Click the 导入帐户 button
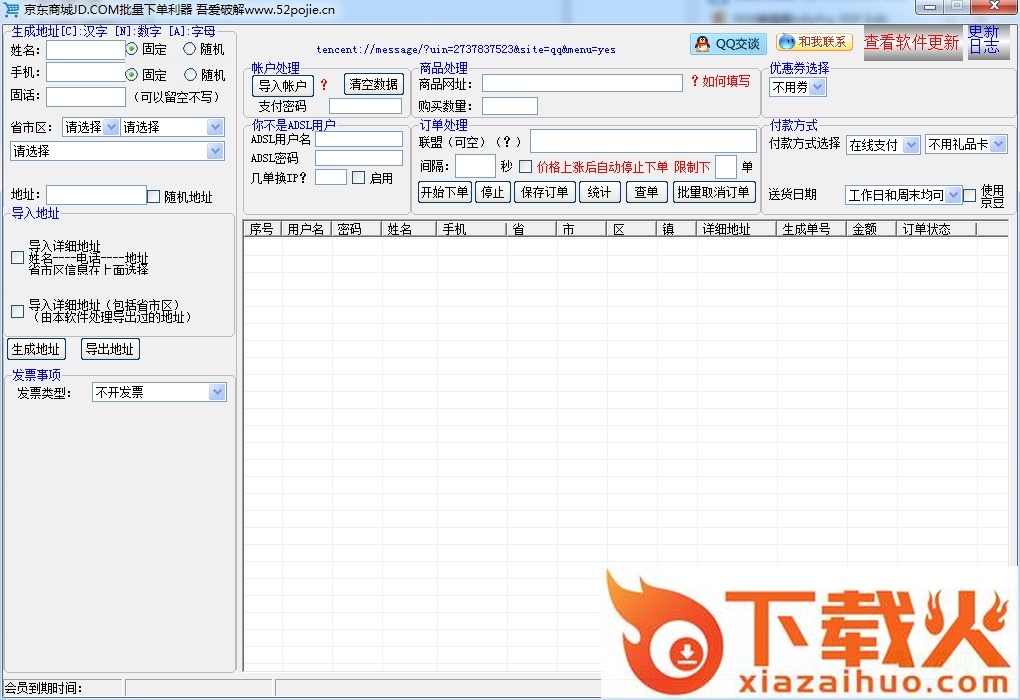Screen dimensions: 1020x700 [283, 85]
